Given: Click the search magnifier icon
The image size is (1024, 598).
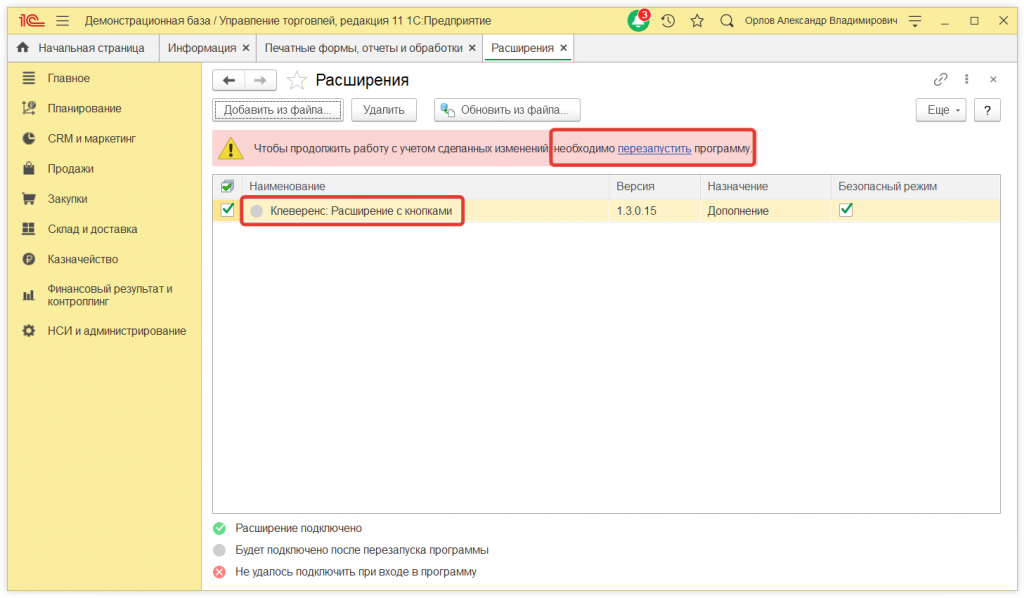Looking at the screenshot, I should click(x=727, y=20).
